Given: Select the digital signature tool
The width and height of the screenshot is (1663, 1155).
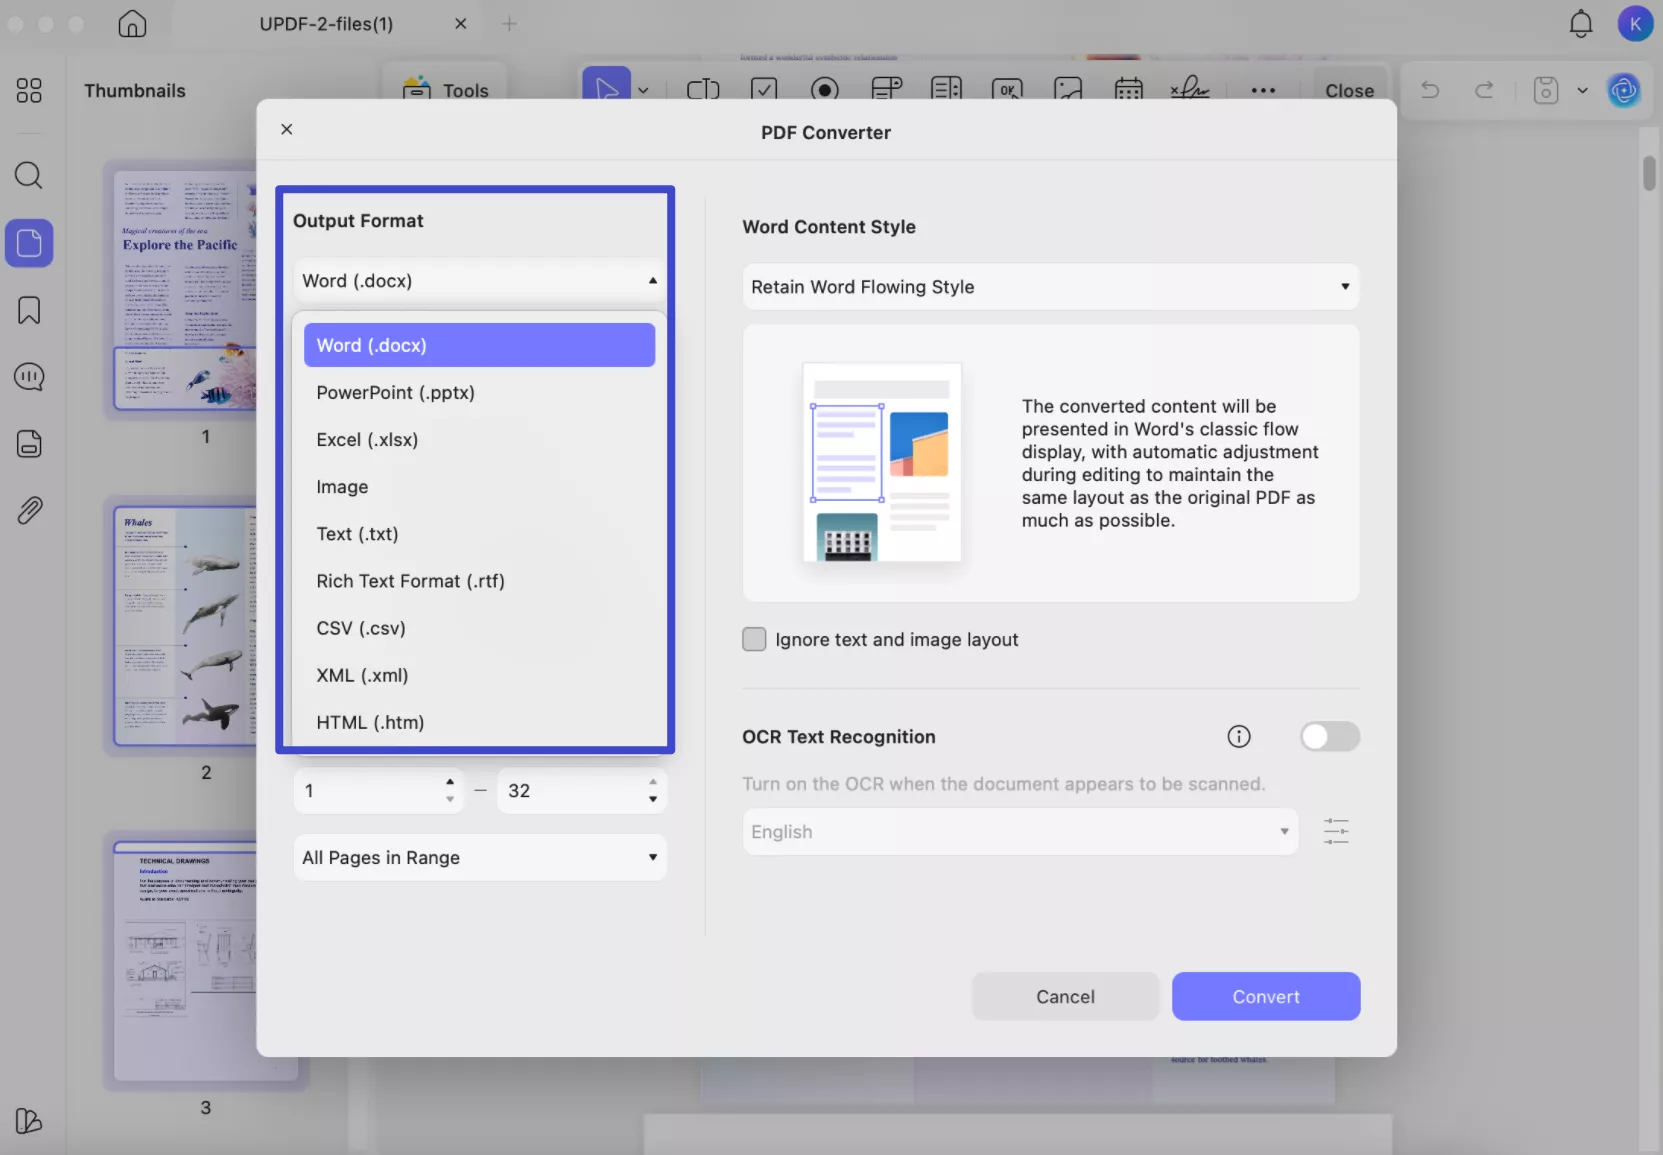Looking at the screenshot, I should tap(1190, 90).
